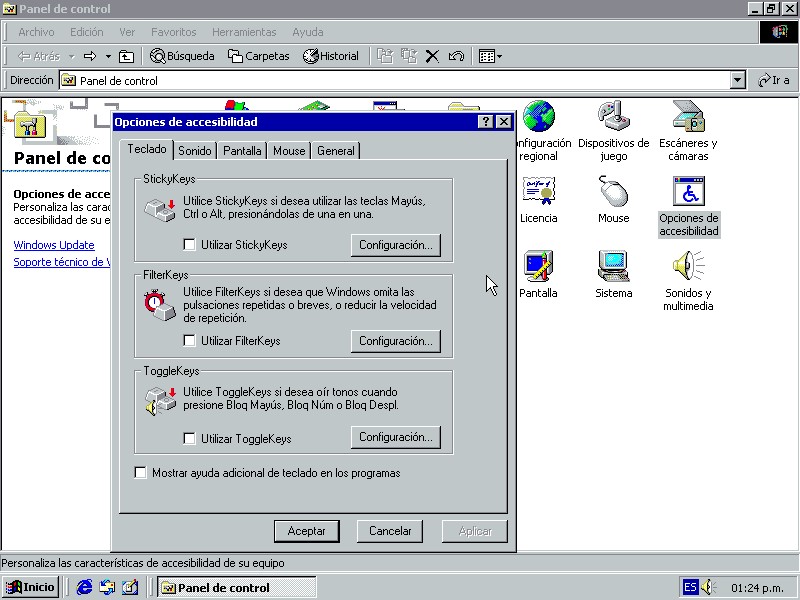
Task: Click the Delete X toolbar icon
Action: [x=432, y=56]
